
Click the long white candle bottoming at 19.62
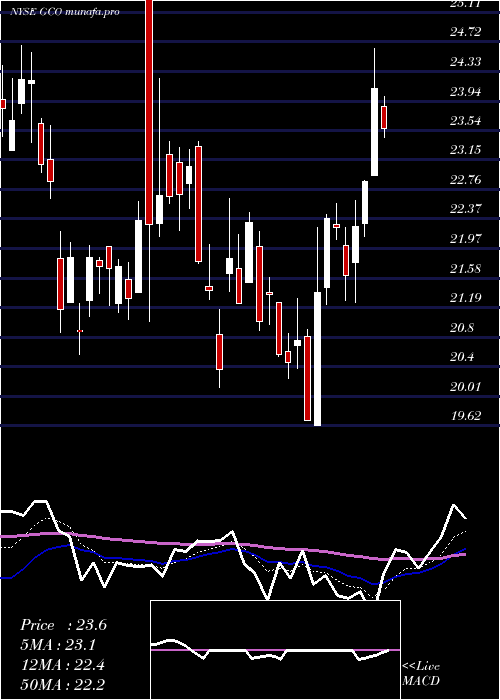317,358
